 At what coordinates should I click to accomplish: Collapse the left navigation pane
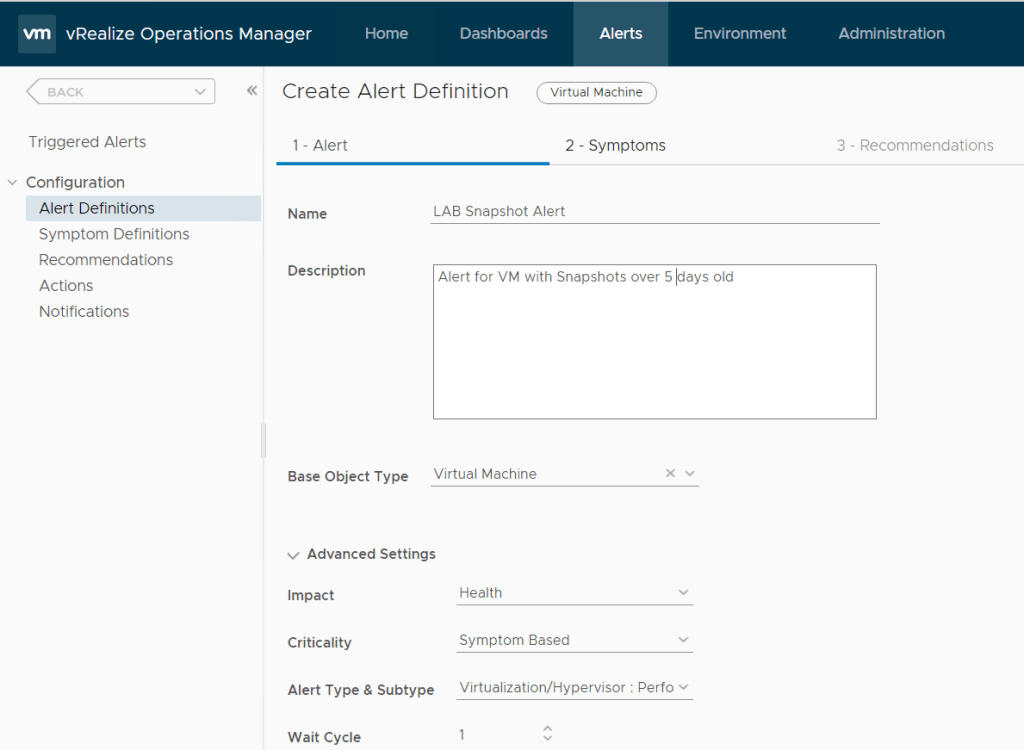pos(252,91)
